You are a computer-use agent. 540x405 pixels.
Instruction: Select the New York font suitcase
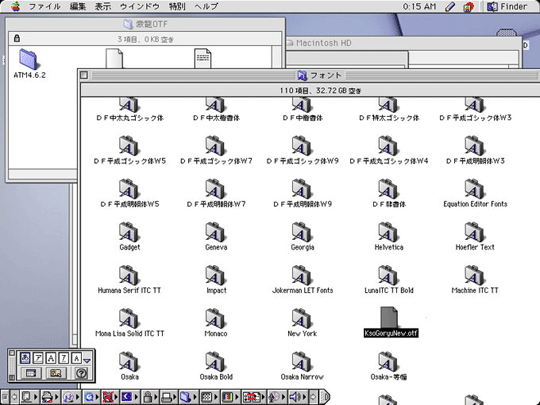(302, 319)
